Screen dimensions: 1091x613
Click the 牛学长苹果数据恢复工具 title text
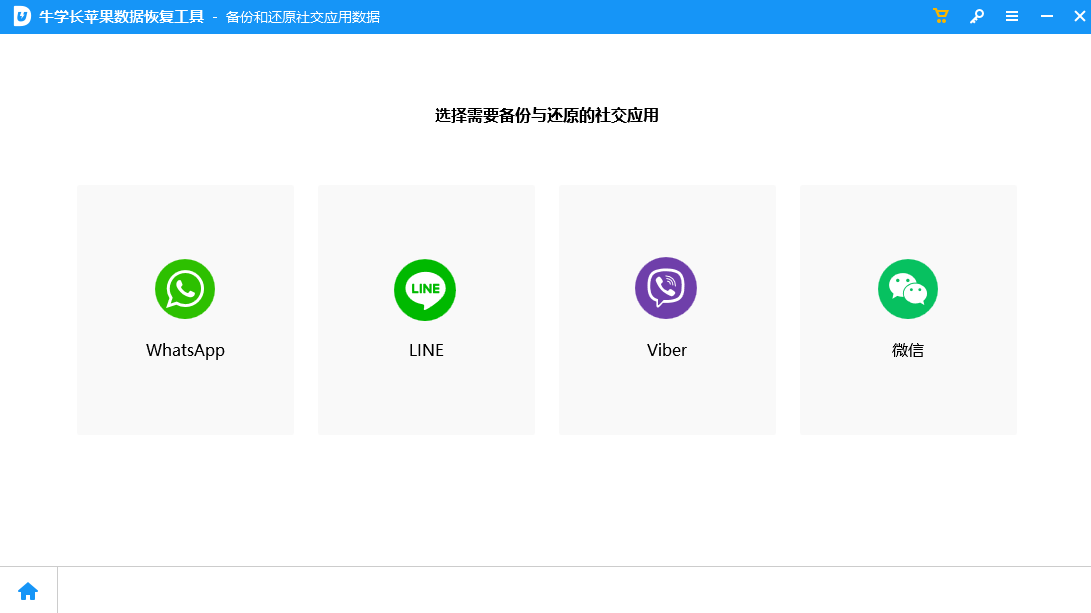click(x=121, y=17)
